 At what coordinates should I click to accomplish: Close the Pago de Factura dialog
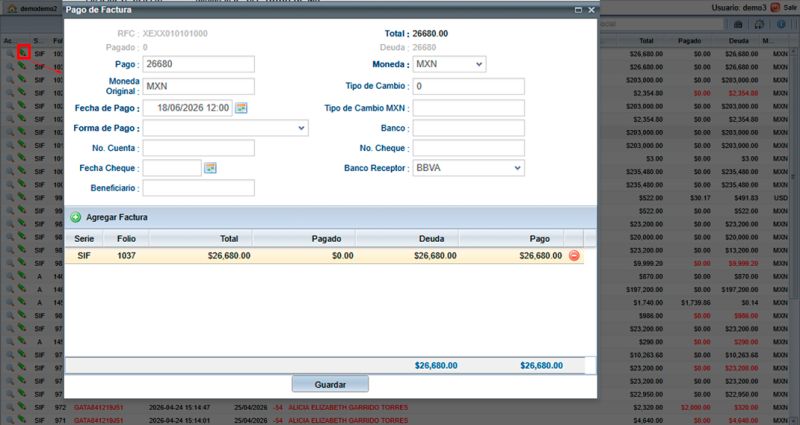coord(591,10)
